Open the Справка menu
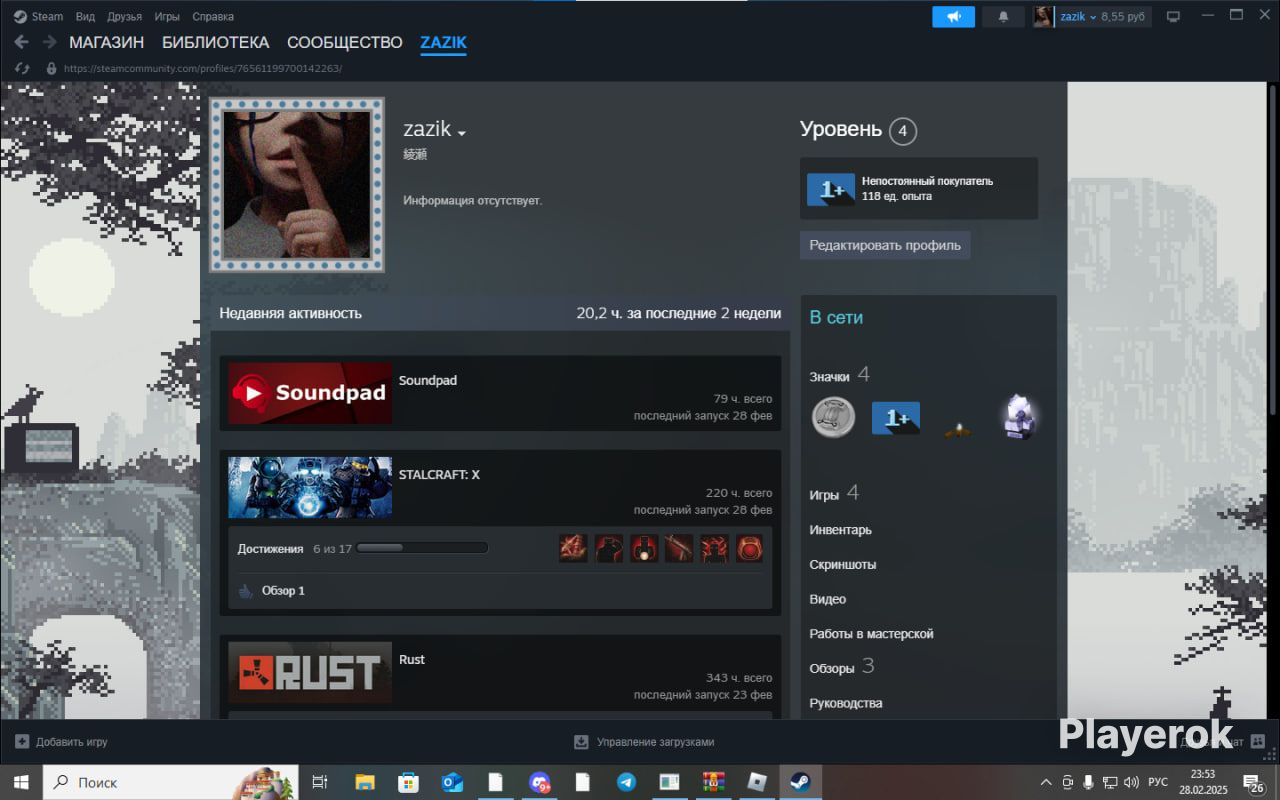This screenshot has width=1280, height=800. pyautogui.click(x=213, y=16)
